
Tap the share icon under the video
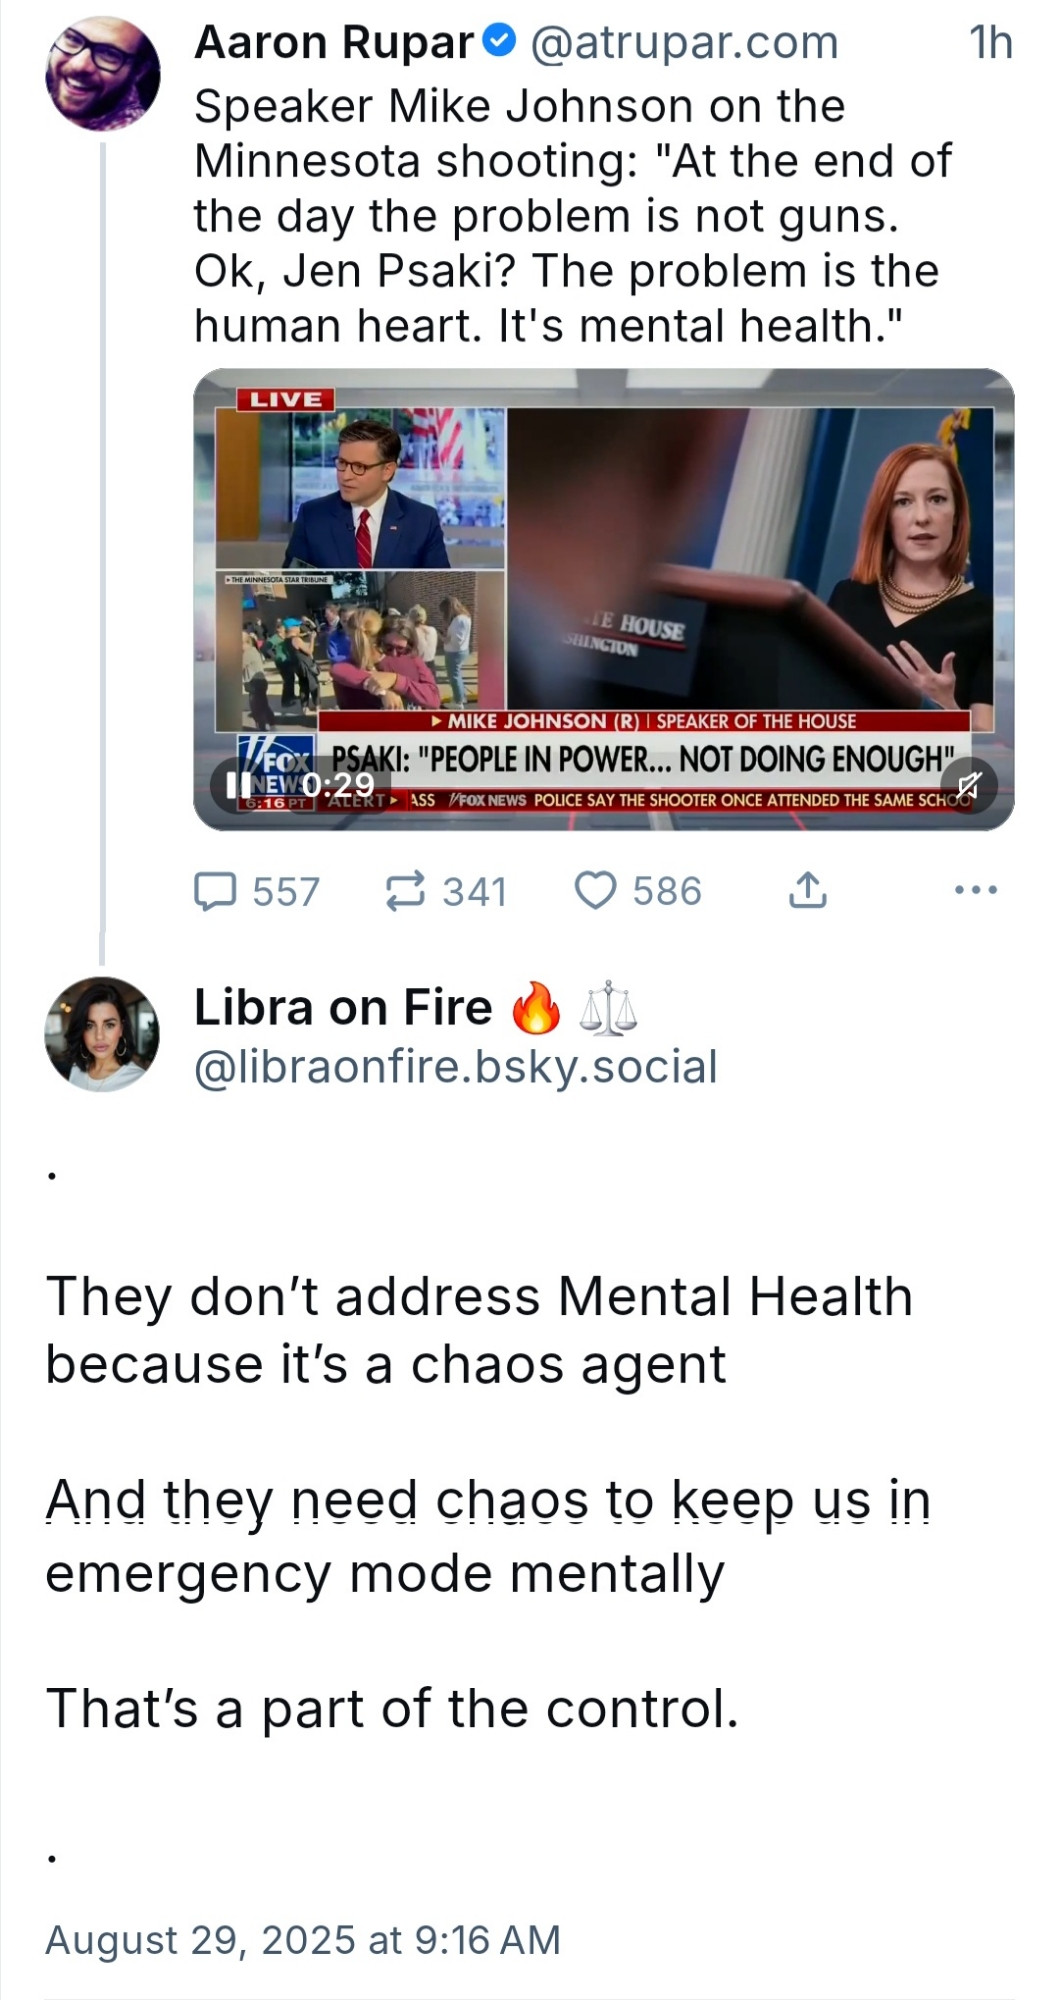click(807, 890)
